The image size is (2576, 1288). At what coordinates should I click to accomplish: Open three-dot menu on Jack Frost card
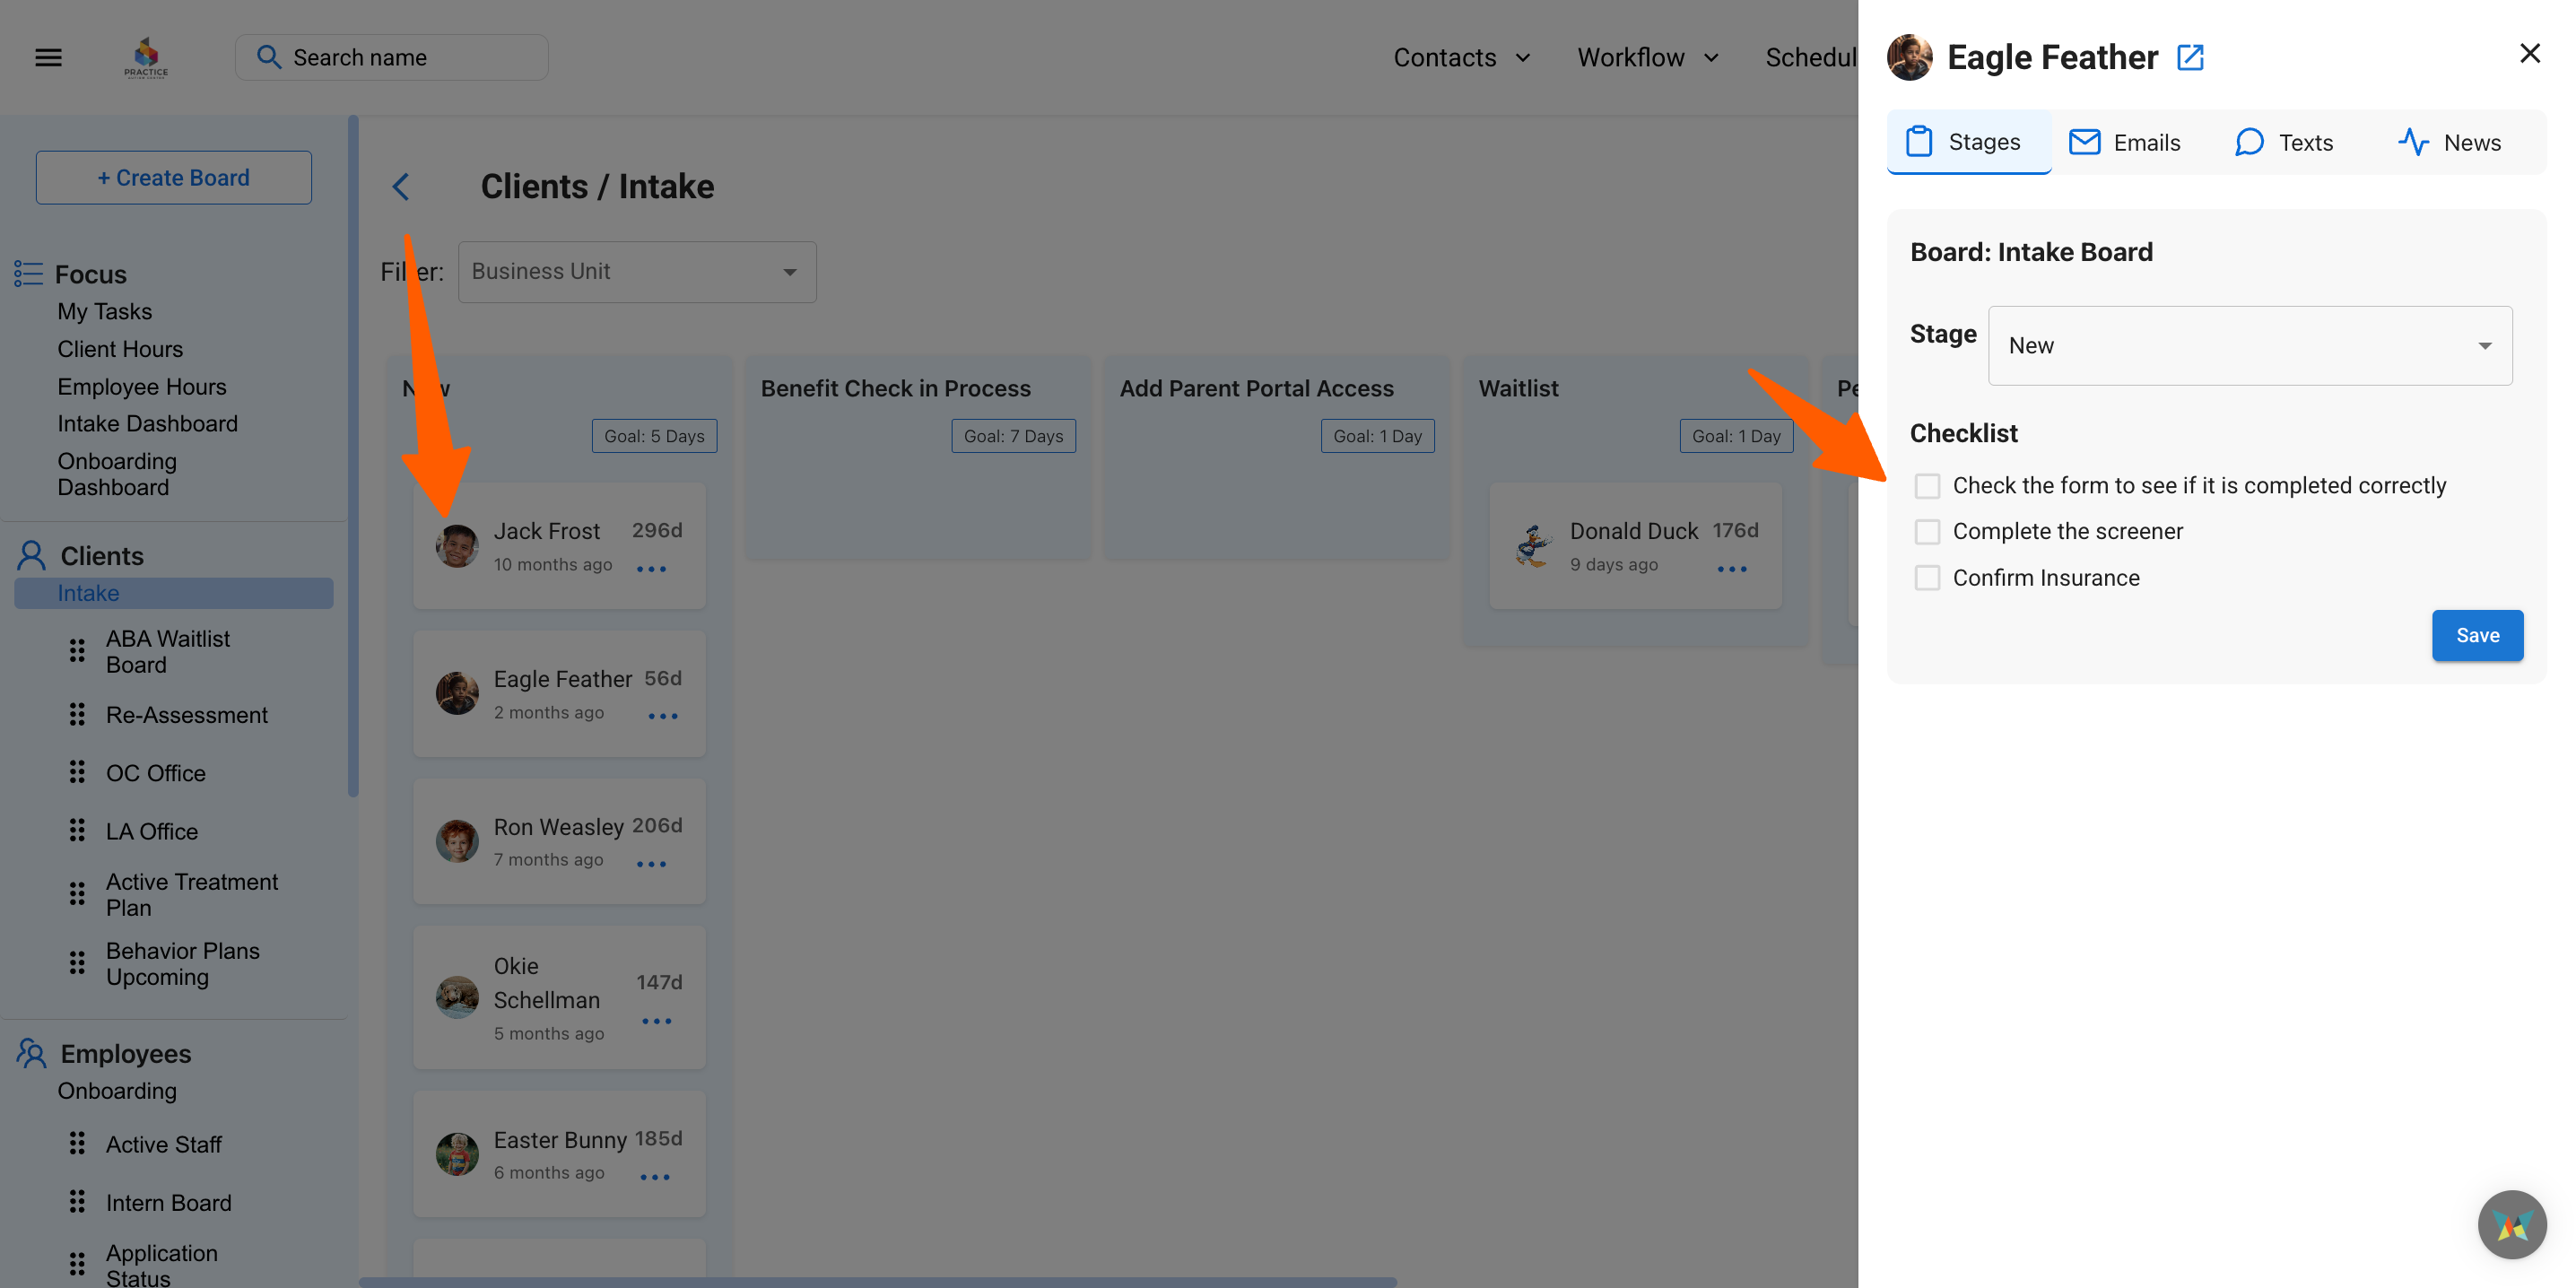pyautogui.click(x=651, y=569)
